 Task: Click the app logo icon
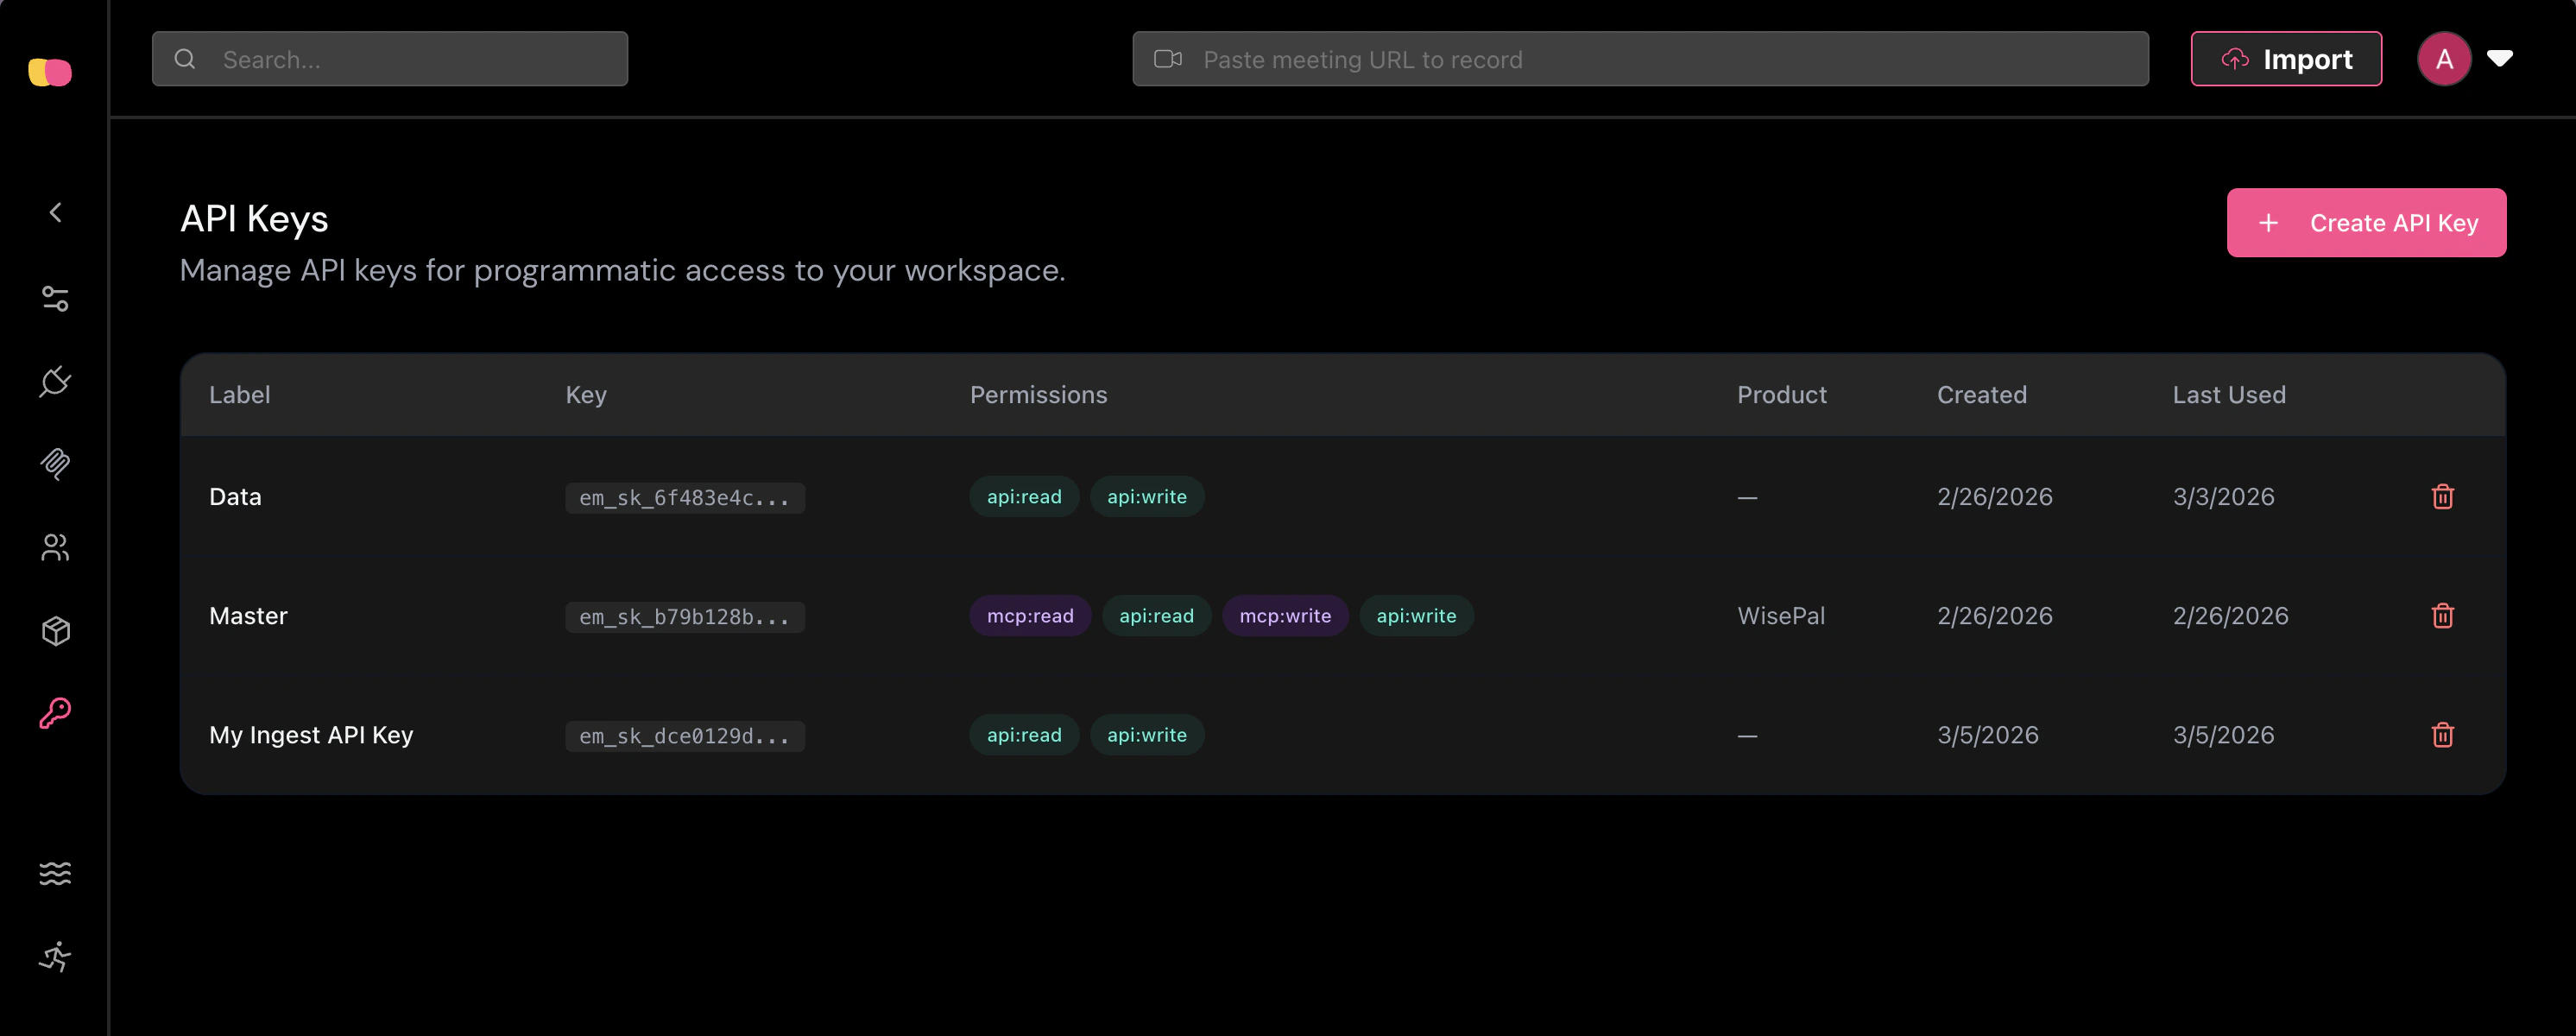coord(50,72)
